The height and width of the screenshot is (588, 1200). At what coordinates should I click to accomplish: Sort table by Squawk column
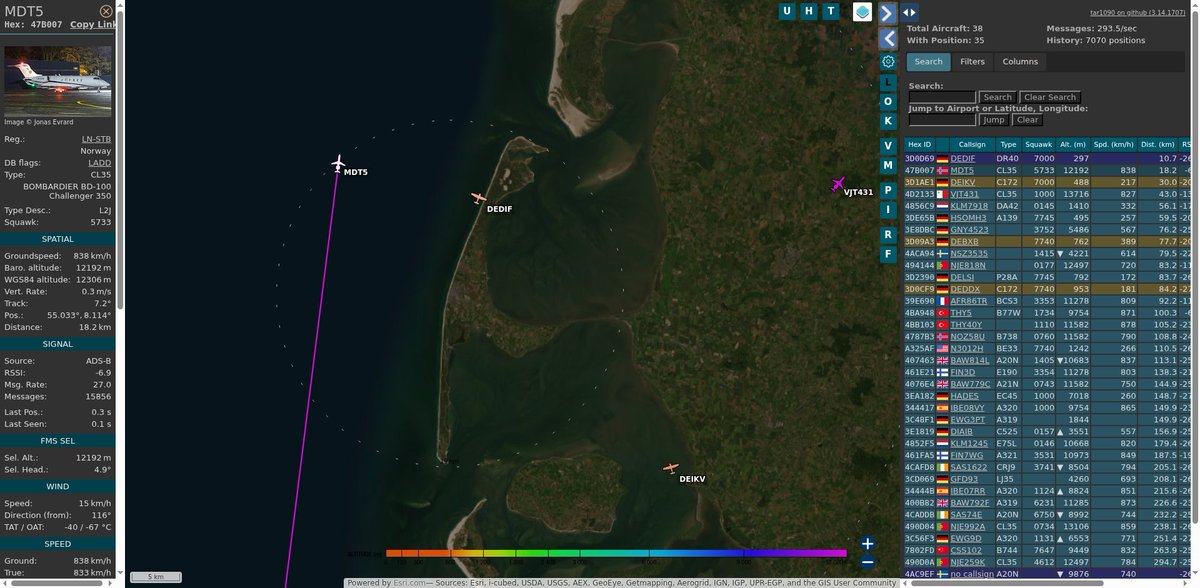click(x=1039, y=145)
